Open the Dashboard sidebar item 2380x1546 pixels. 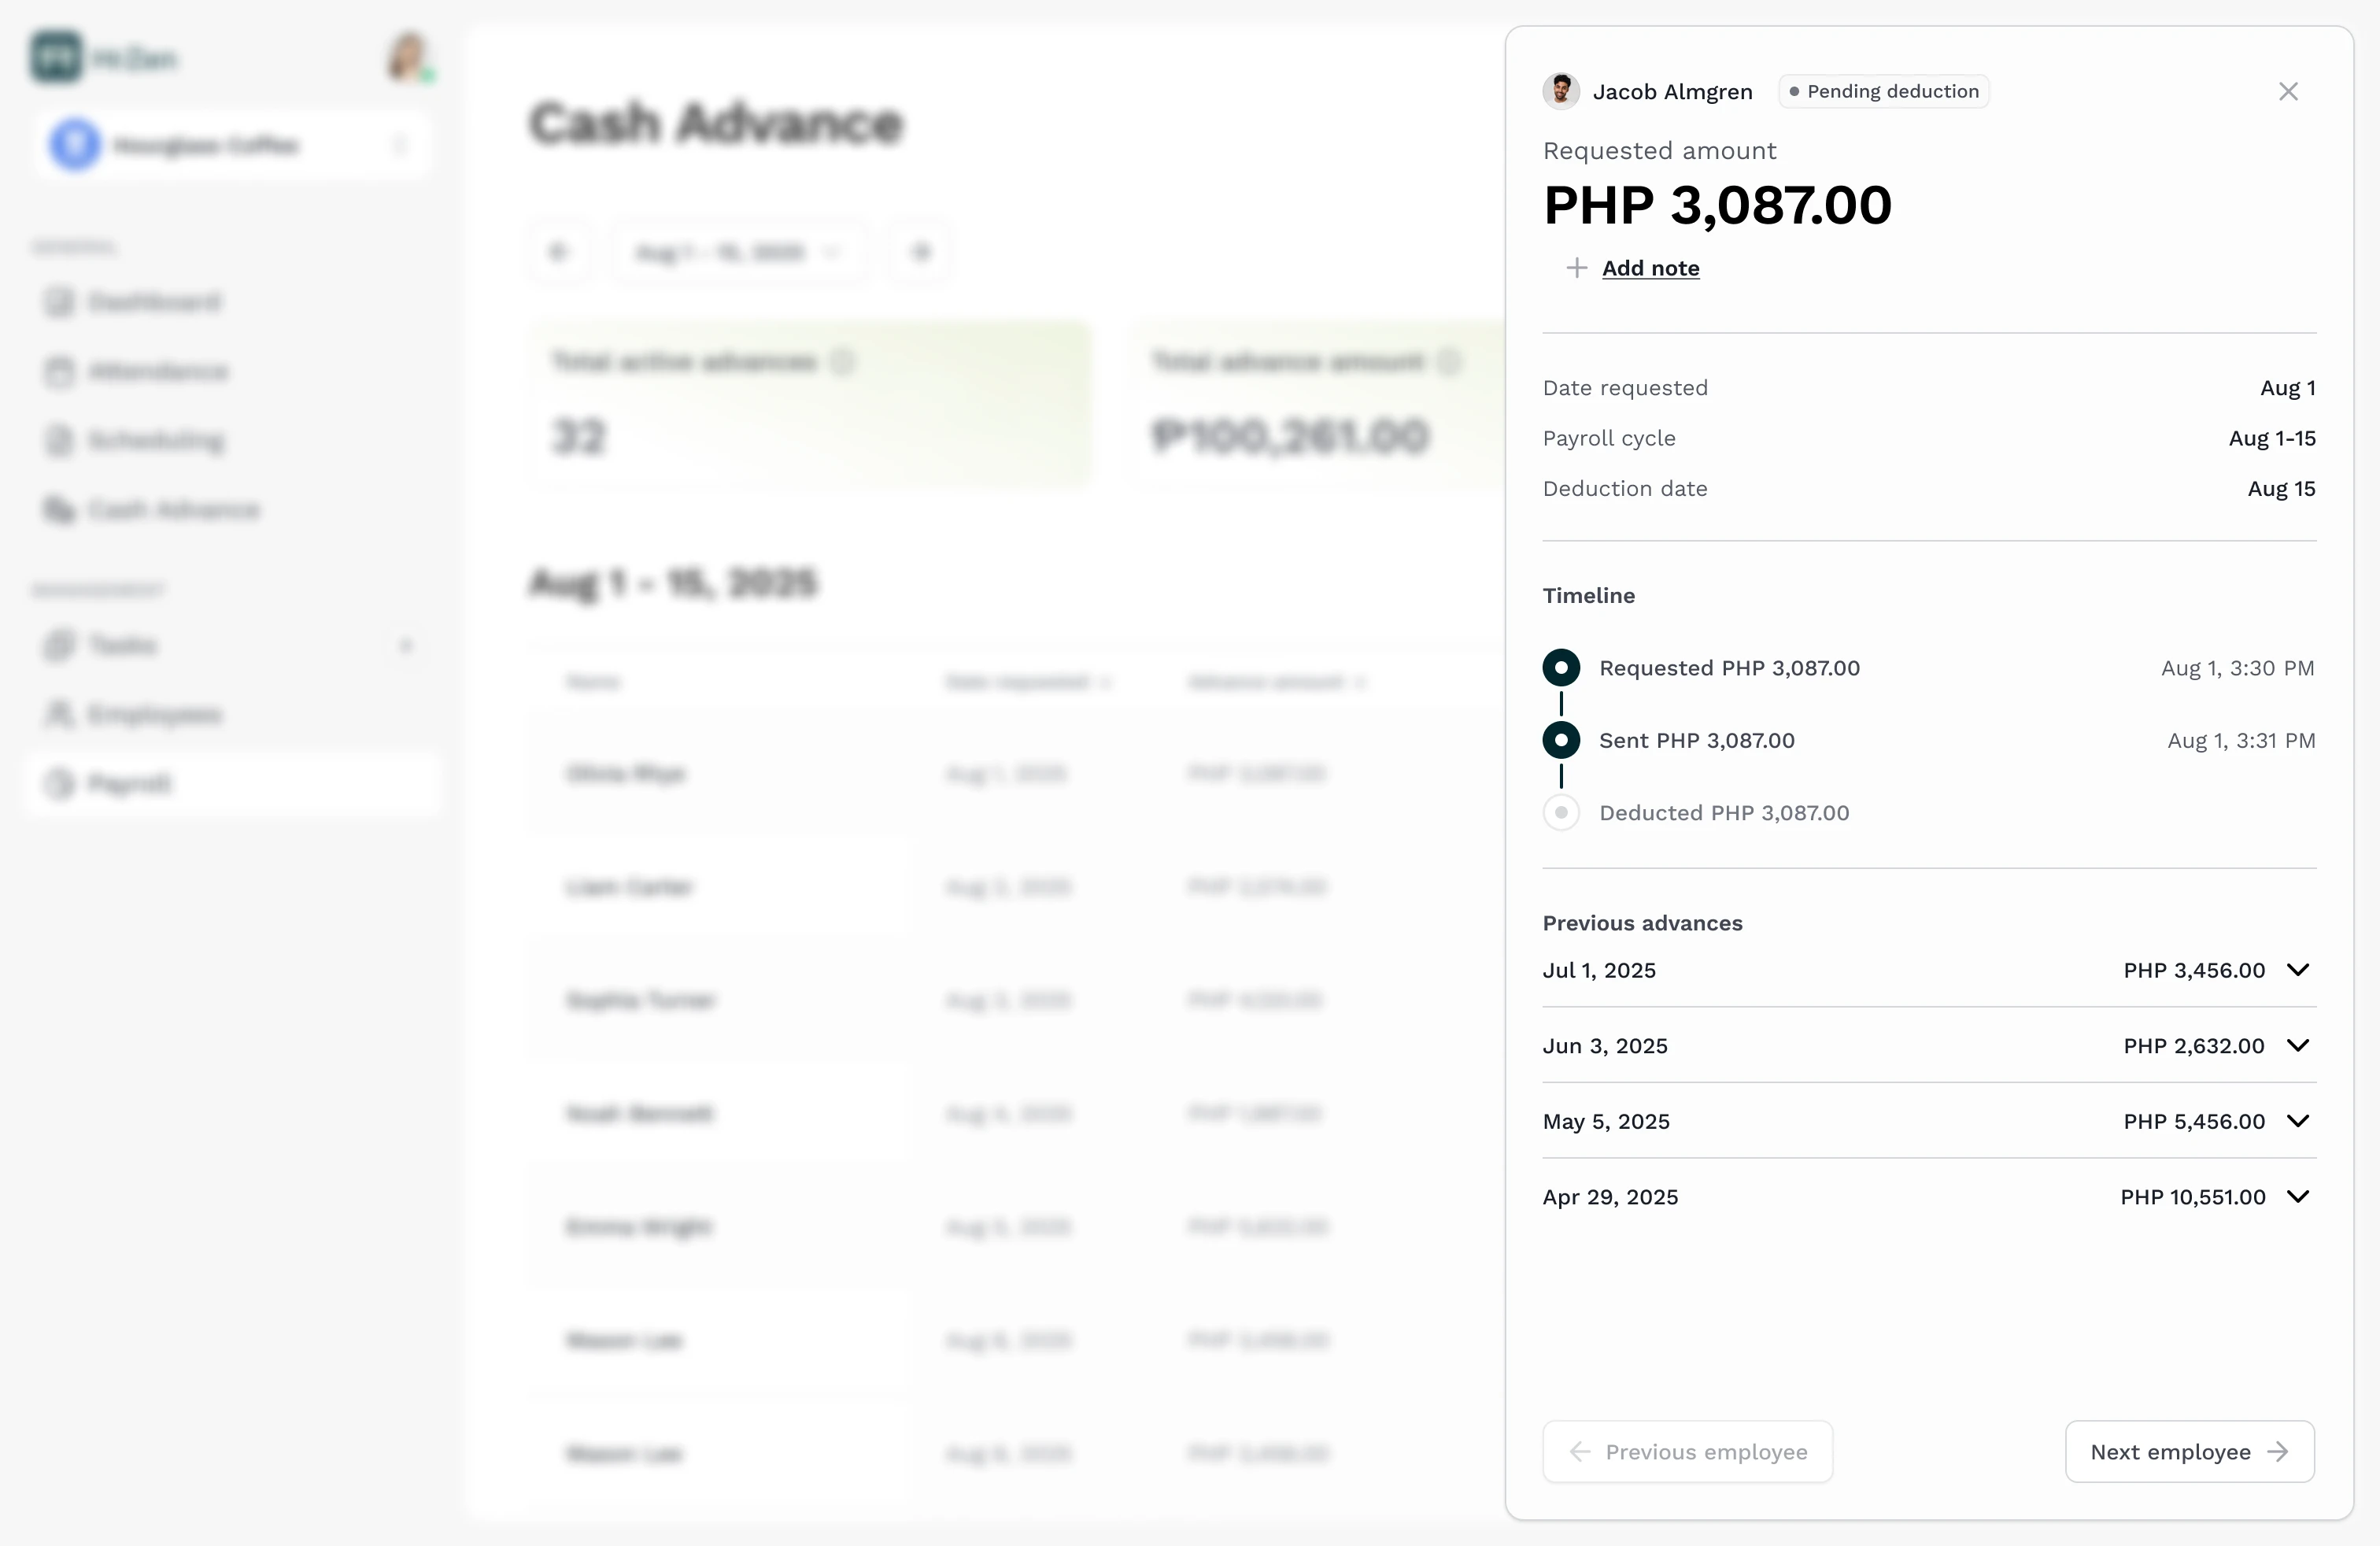[154, 302]
